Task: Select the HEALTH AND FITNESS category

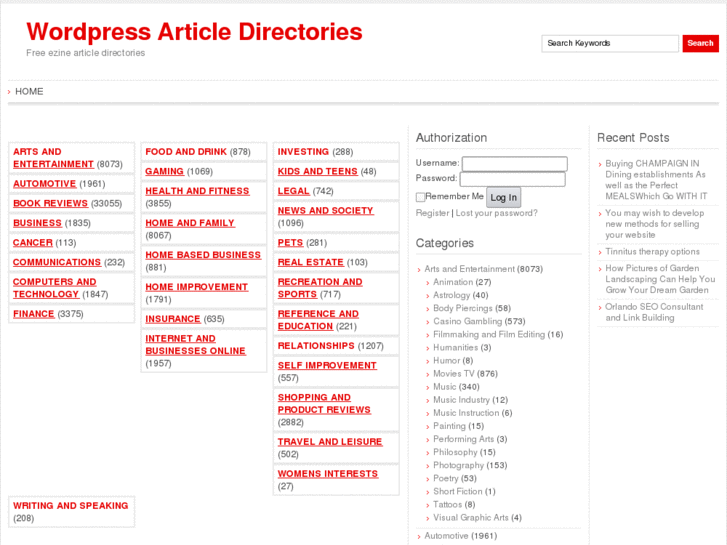Action: 197,191
